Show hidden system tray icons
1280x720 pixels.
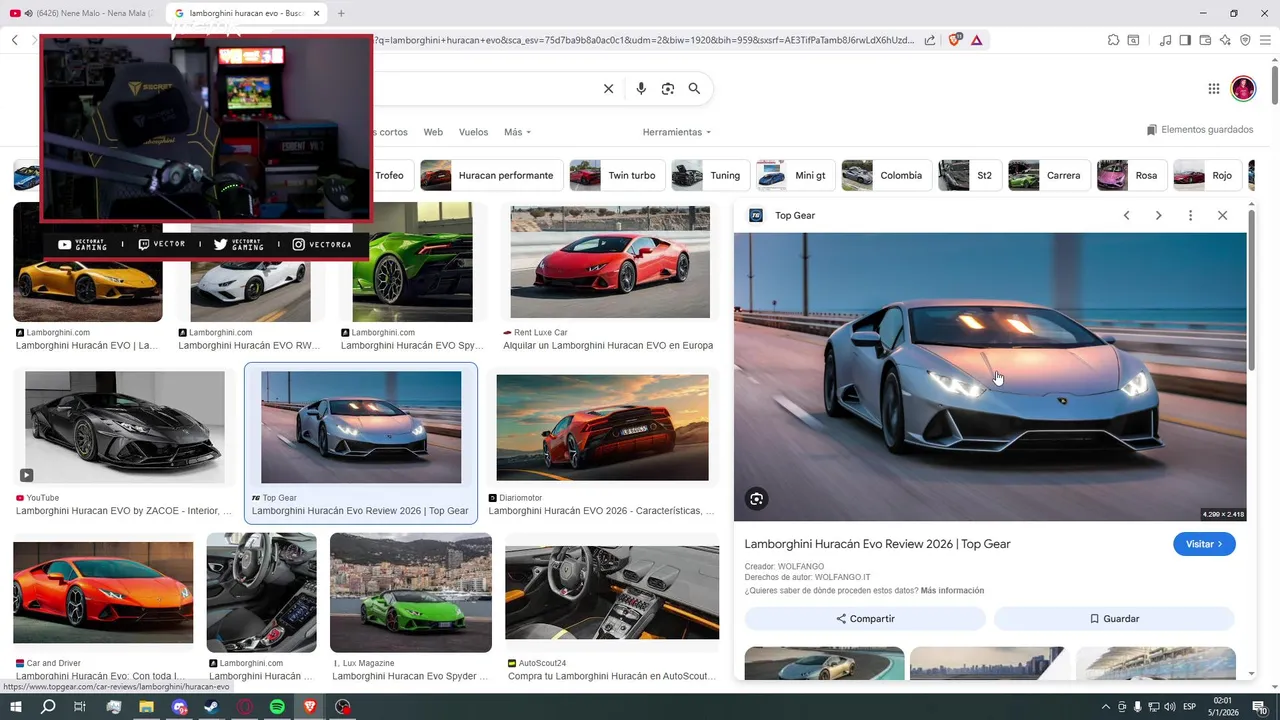[1105, 707]
